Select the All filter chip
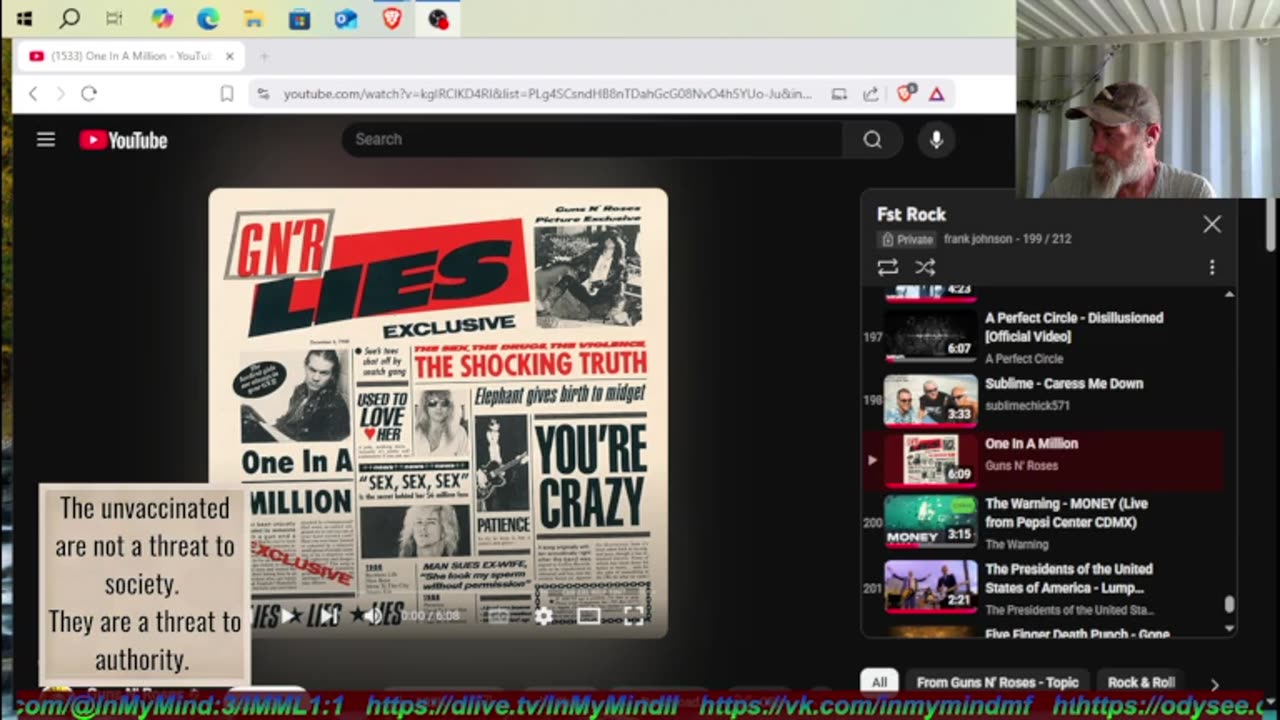The image size is (1280, 720). (879, 682)
